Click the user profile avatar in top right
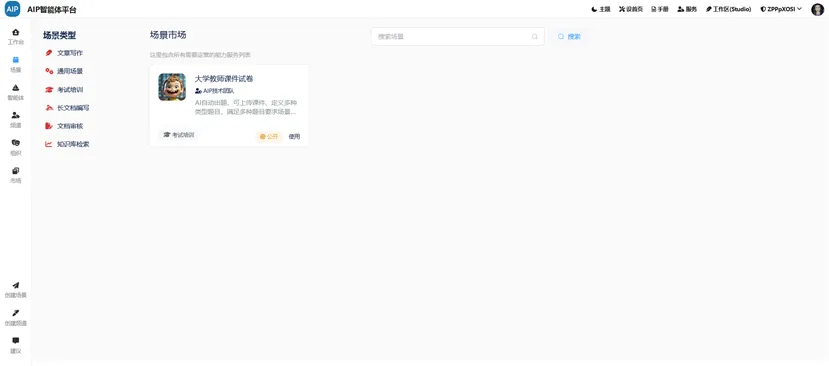 pyautogui.click(x=817, y=9)
